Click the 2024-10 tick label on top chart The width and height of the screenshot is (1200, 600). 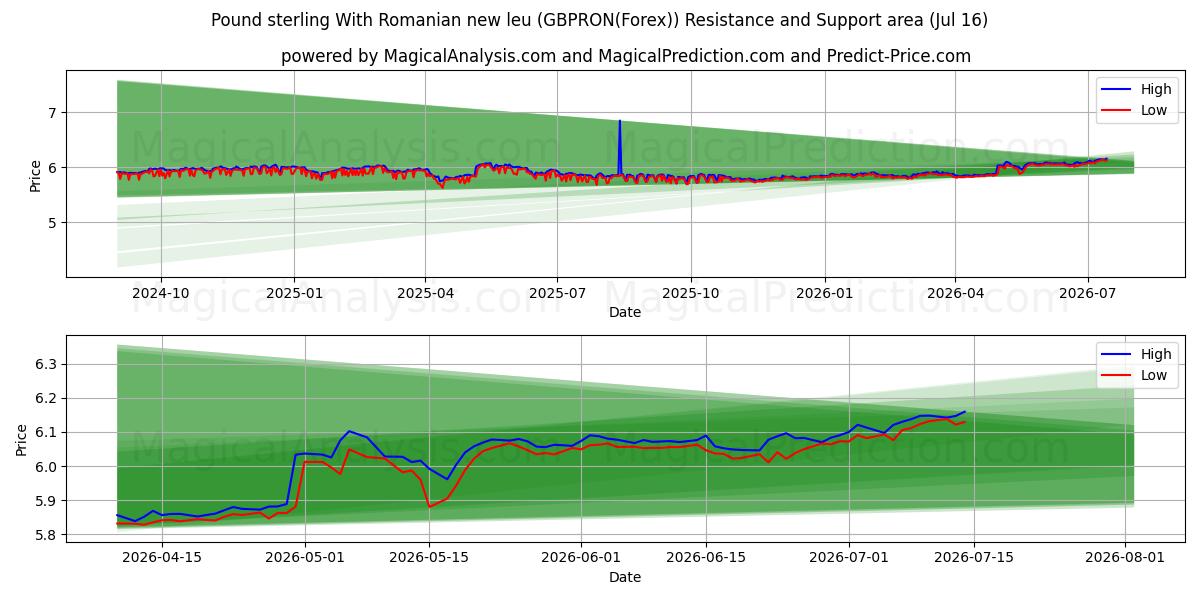pos(160,293)
